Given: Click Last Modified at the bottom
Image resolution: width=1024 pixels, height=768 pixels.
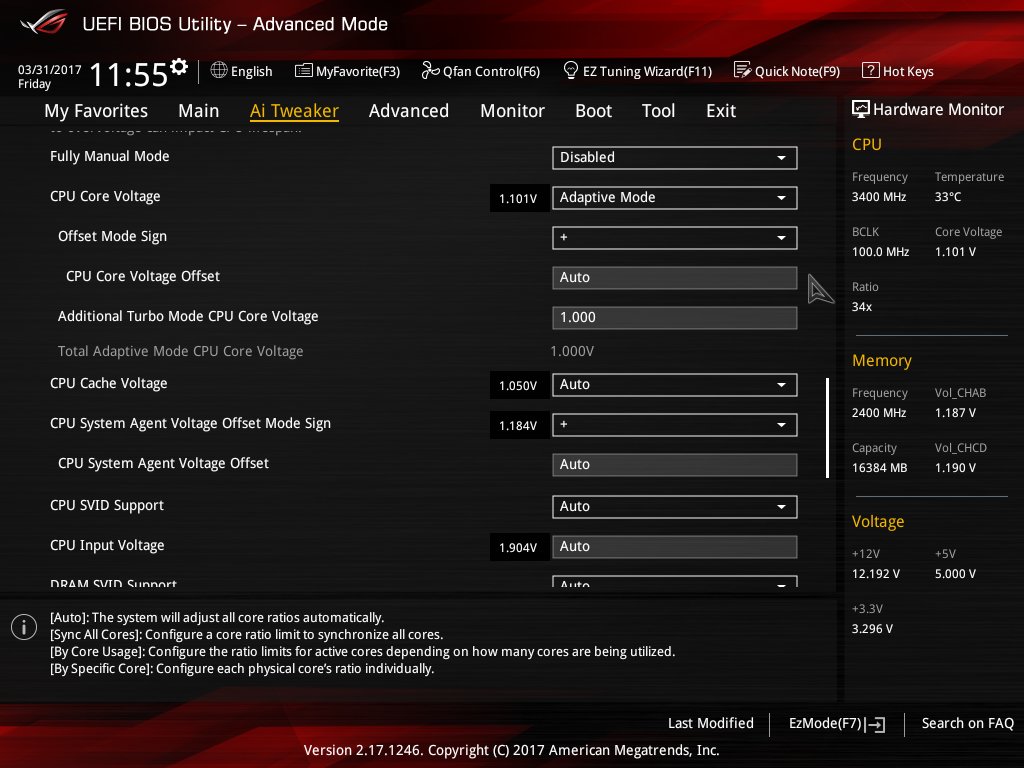Looking at the screenshot, I should pos(711,723).
